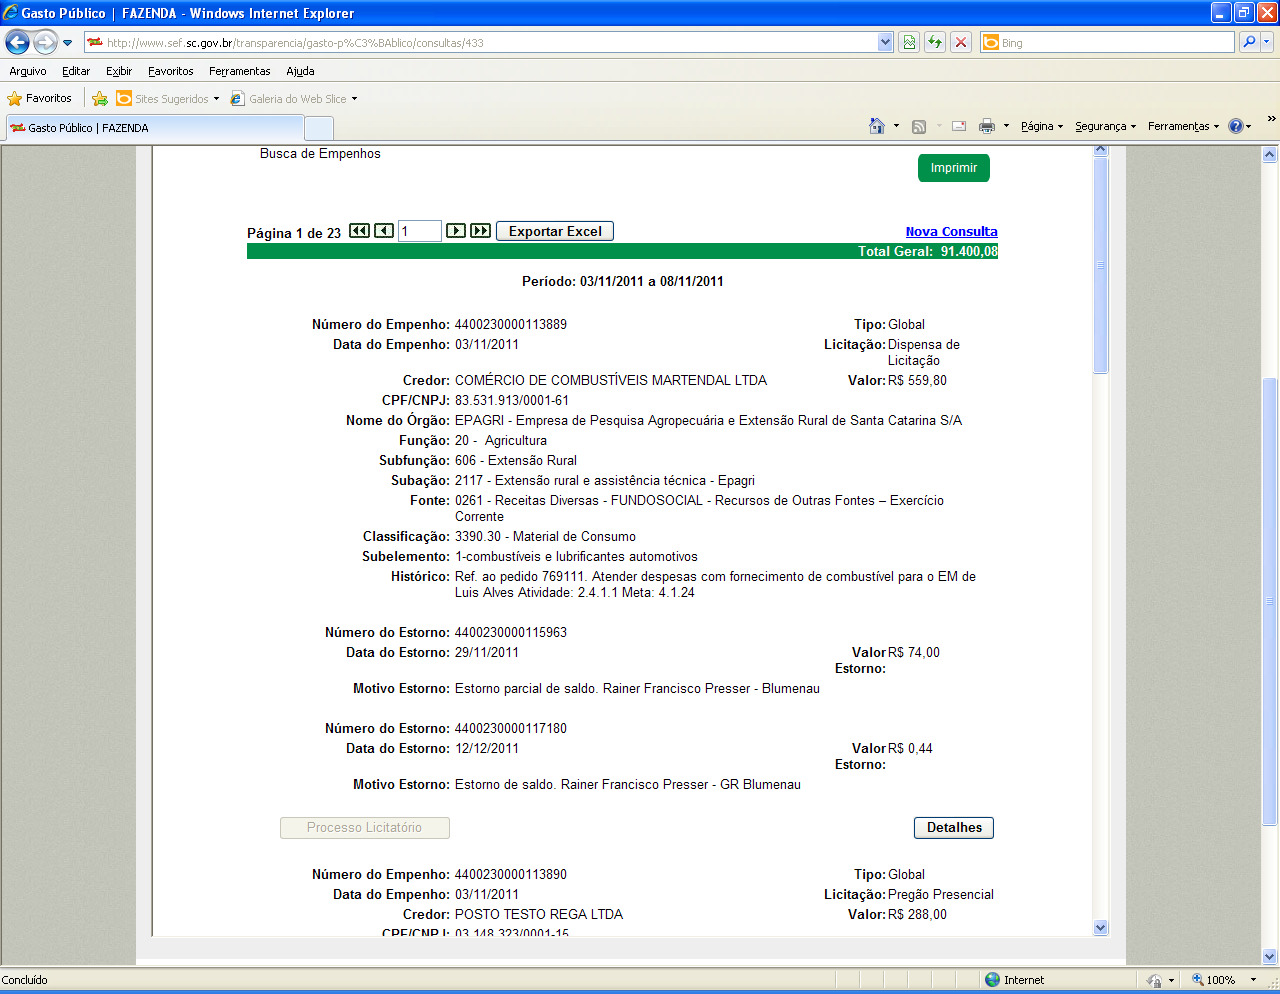The width and height of the screenshot is (1280, 994).
Task: Click the inner frame scroll down arrow
Action: pos(1101,928)
